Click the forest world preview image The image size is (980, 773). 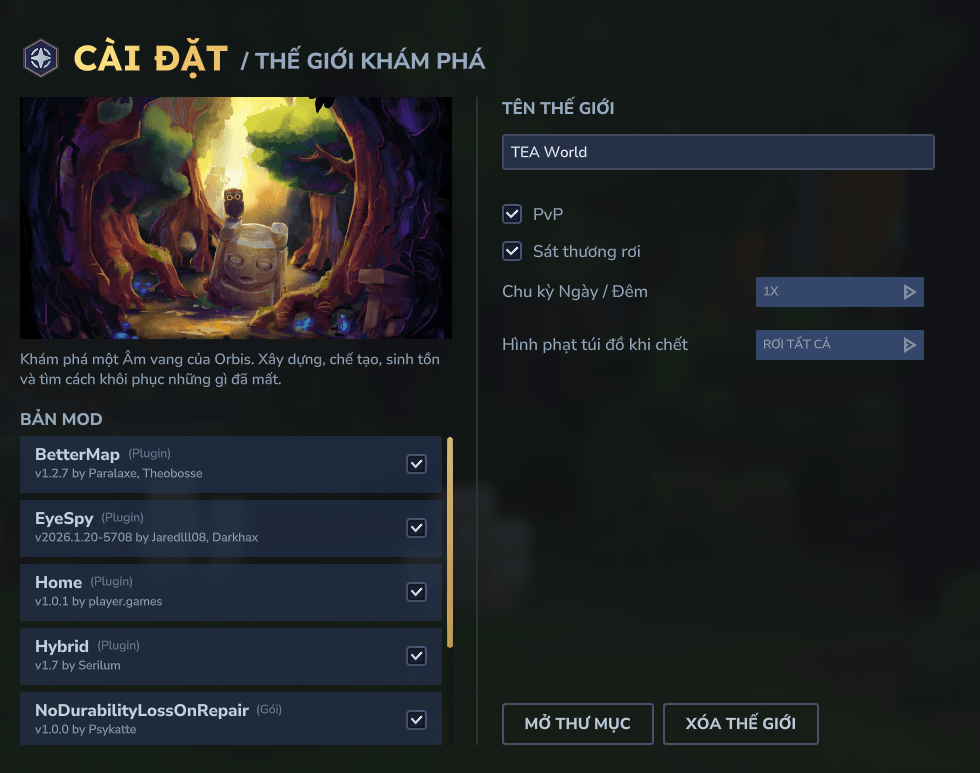[x=236, y=218]
